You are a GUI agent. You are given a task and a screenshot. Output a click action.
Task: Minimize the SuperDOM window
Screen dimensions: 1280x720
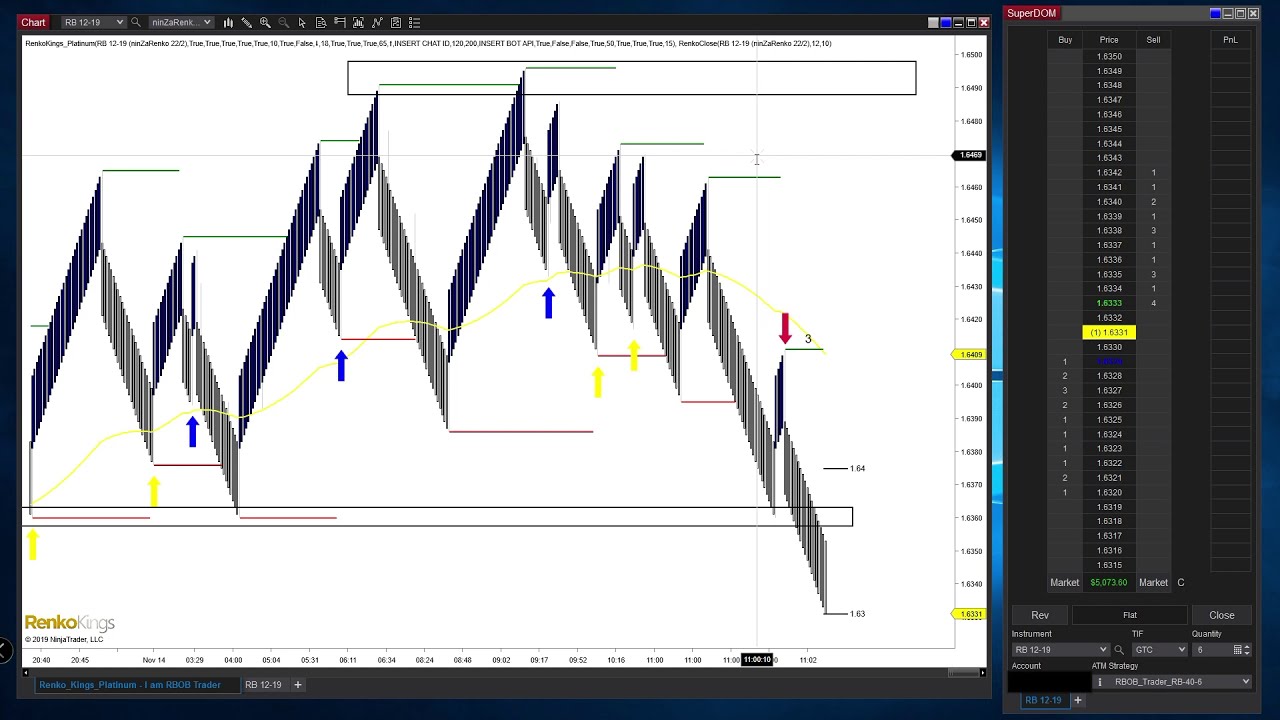(x=1228, y=13)
